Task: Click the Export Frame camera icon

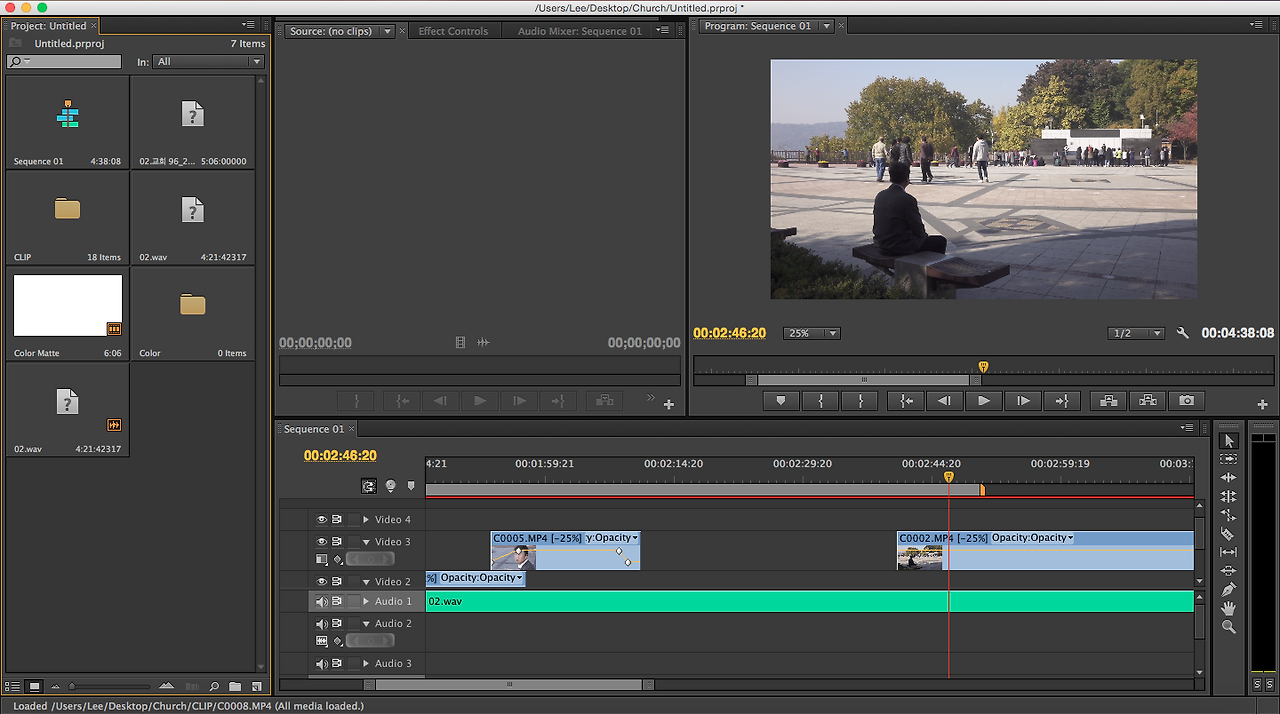Action: [x=1186, y=401]
